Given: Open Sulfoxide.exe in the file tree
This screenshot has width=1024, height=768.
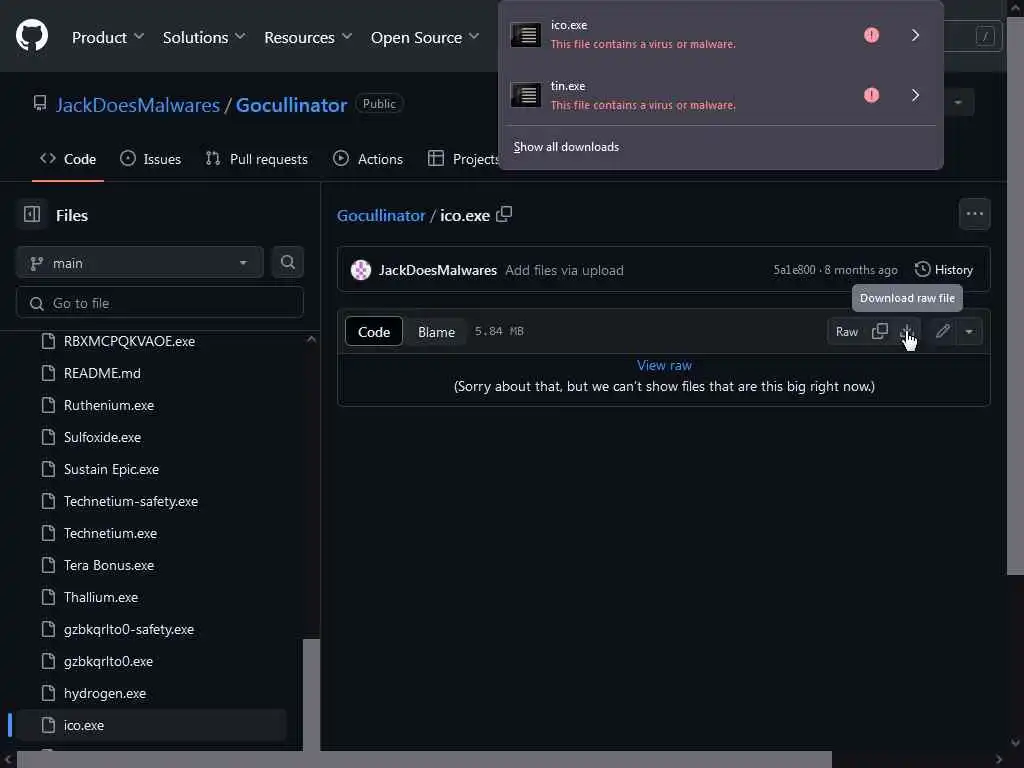Looking at the screenshot, I should (103, 437).
